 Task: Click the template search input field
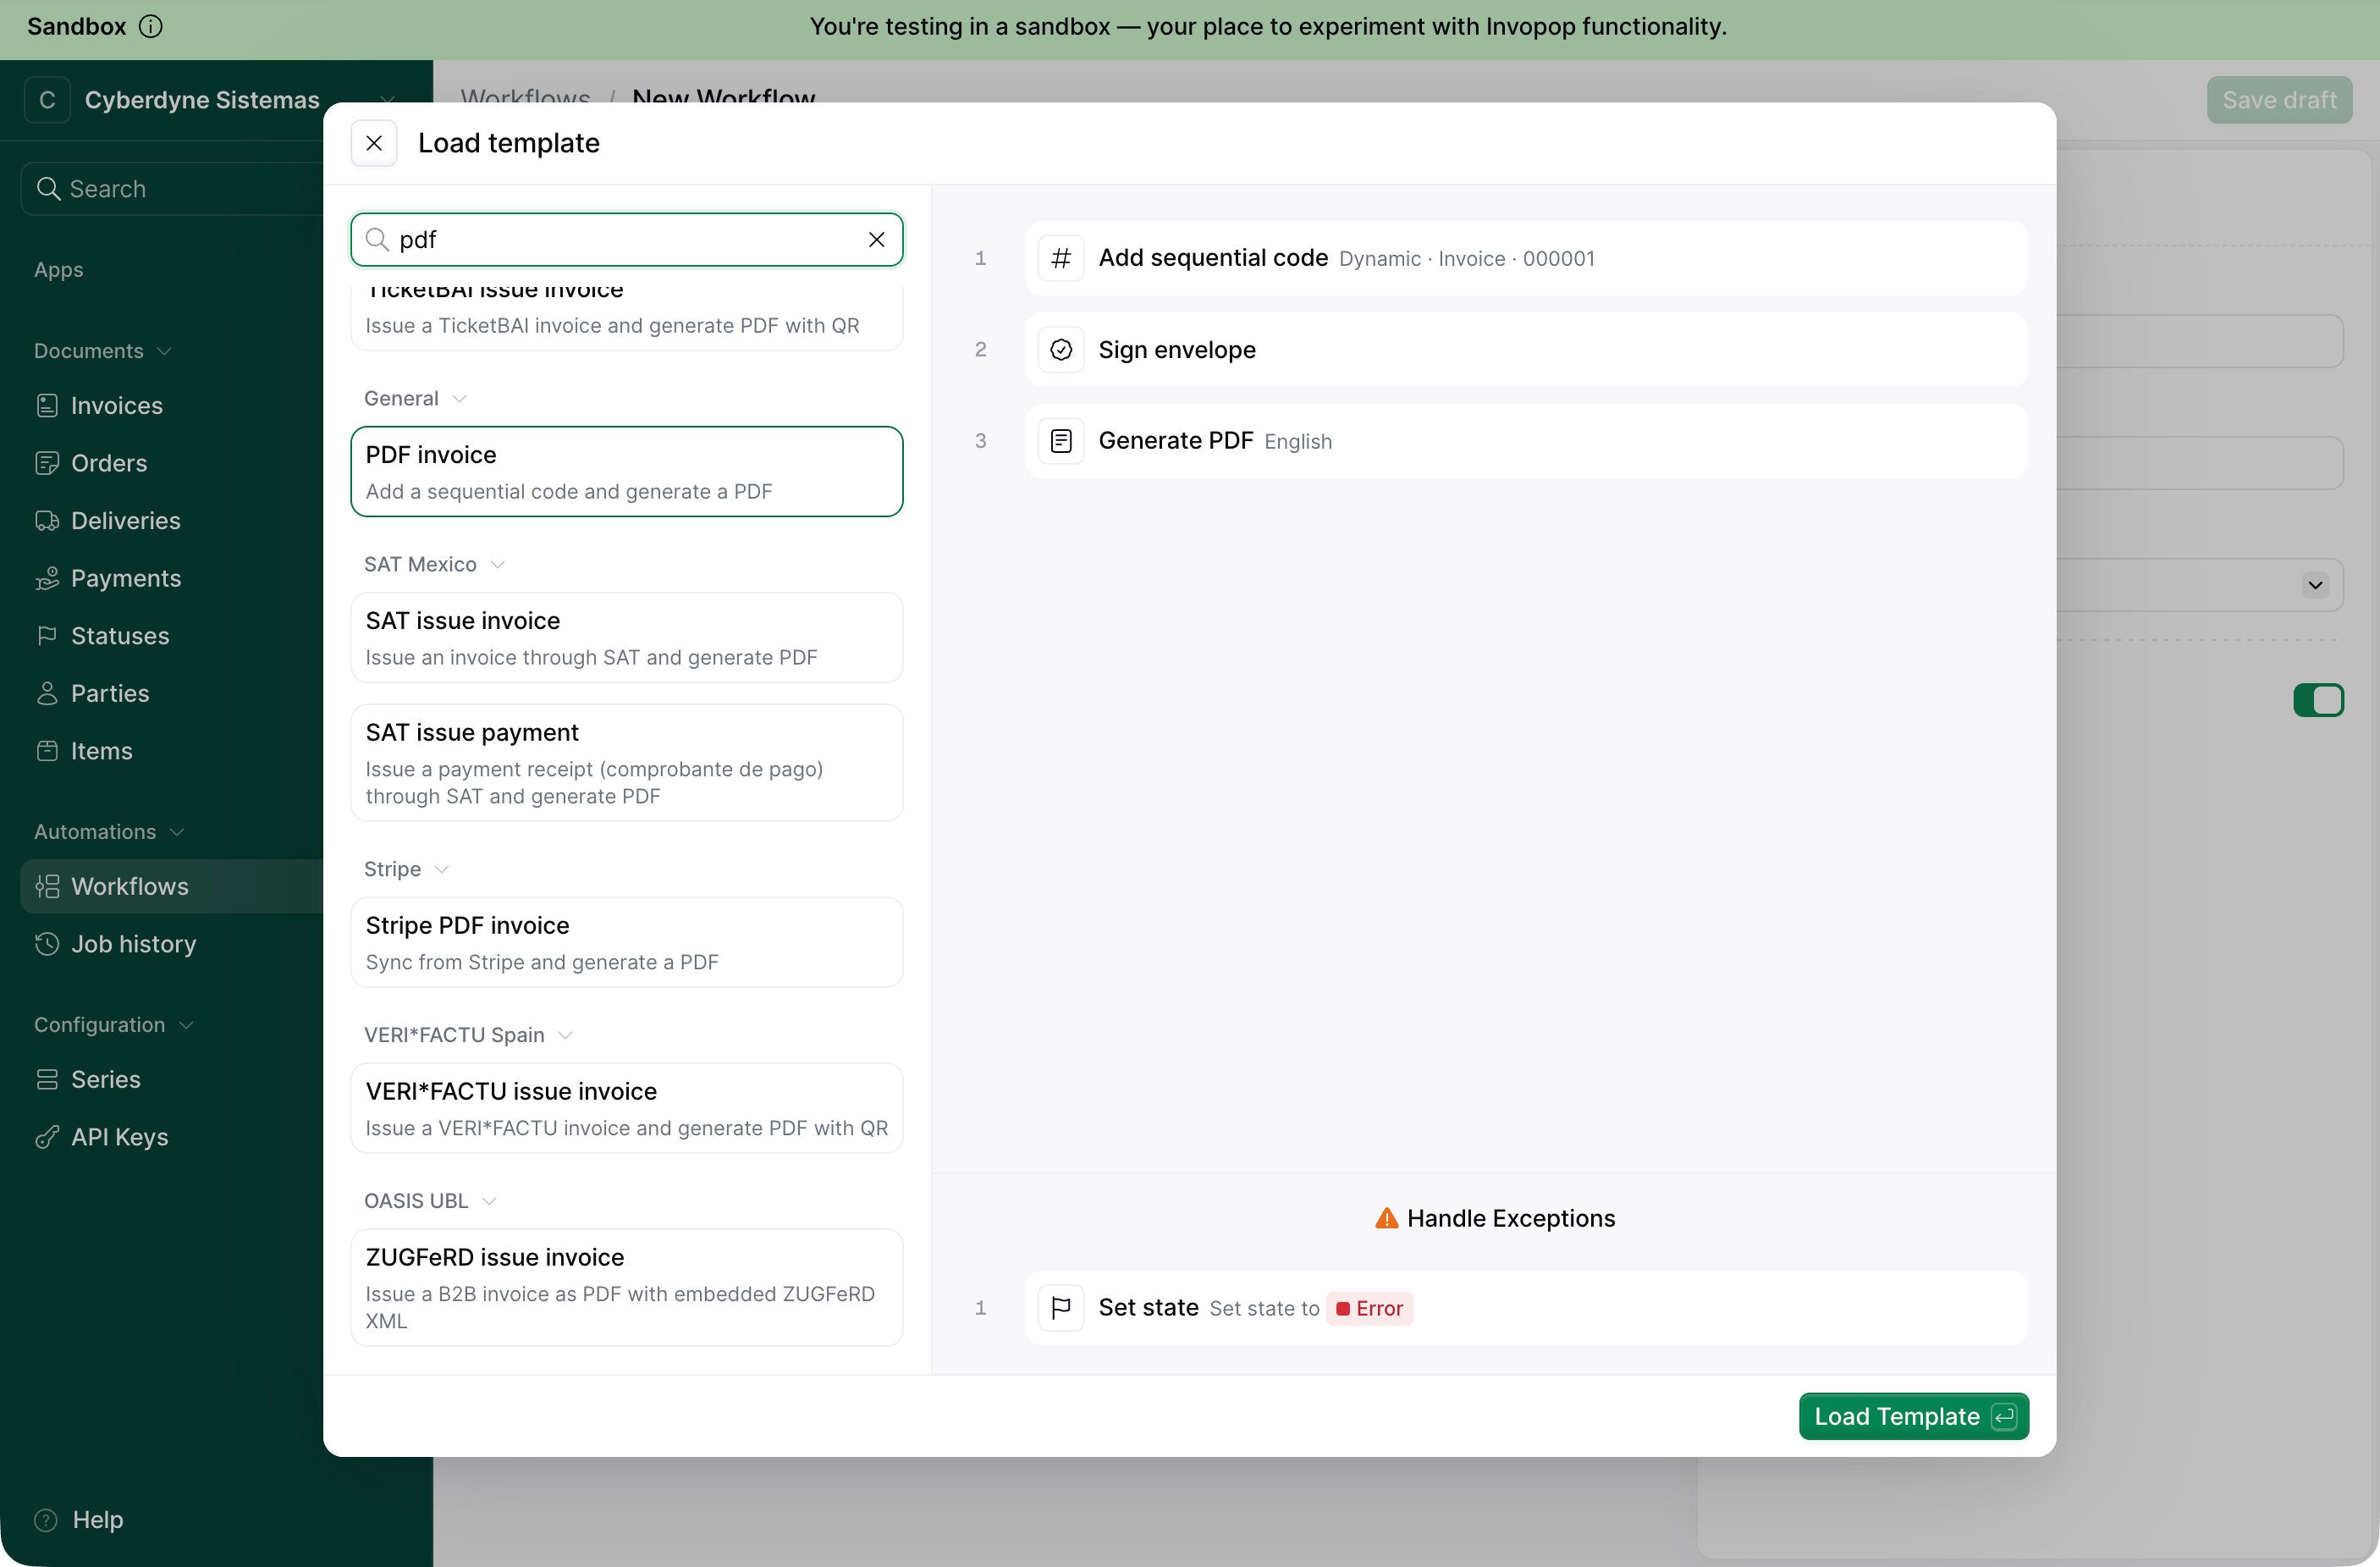pos(627,240)
